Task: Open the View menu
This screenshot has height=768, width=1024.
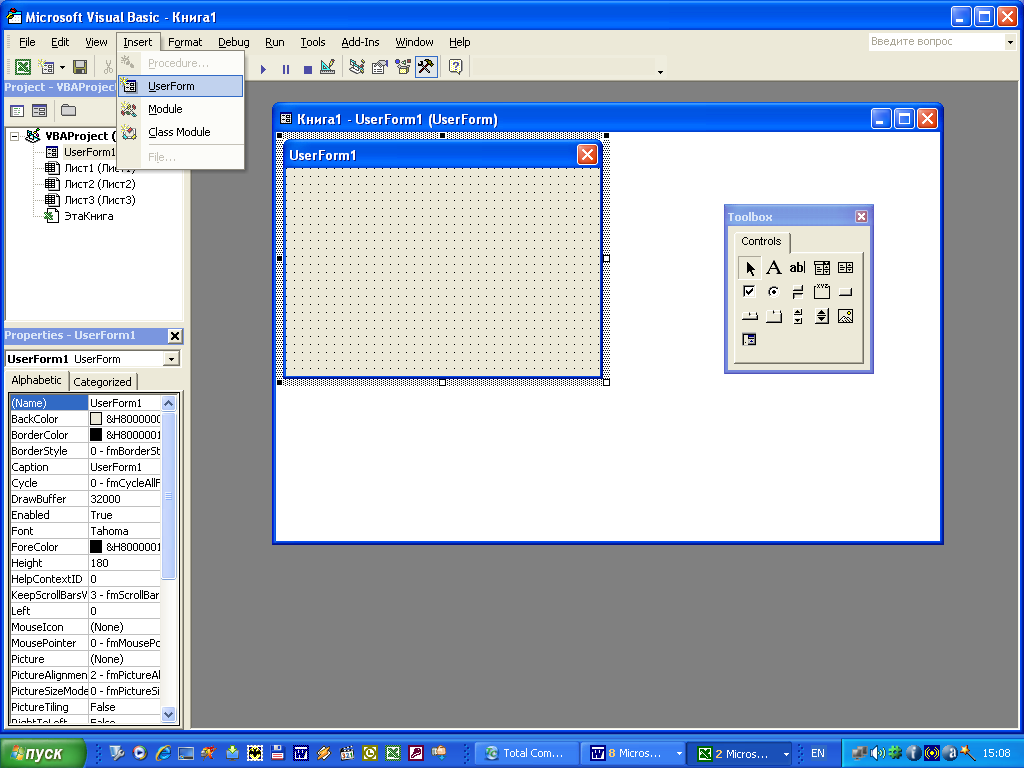Action: 96,42
